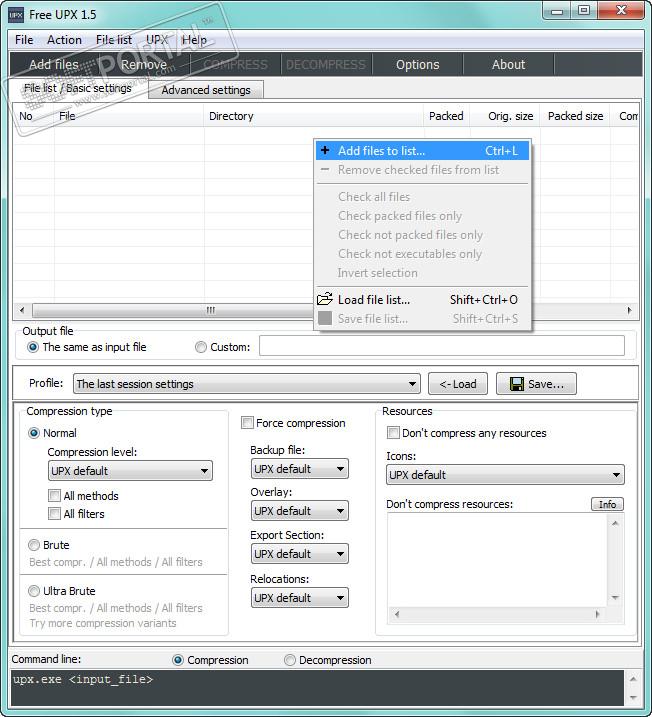Viewport: 652px width, 717px height.
Task: Click left arrow of resources horizontal scrollbar
Action: (x=397, y=614)
